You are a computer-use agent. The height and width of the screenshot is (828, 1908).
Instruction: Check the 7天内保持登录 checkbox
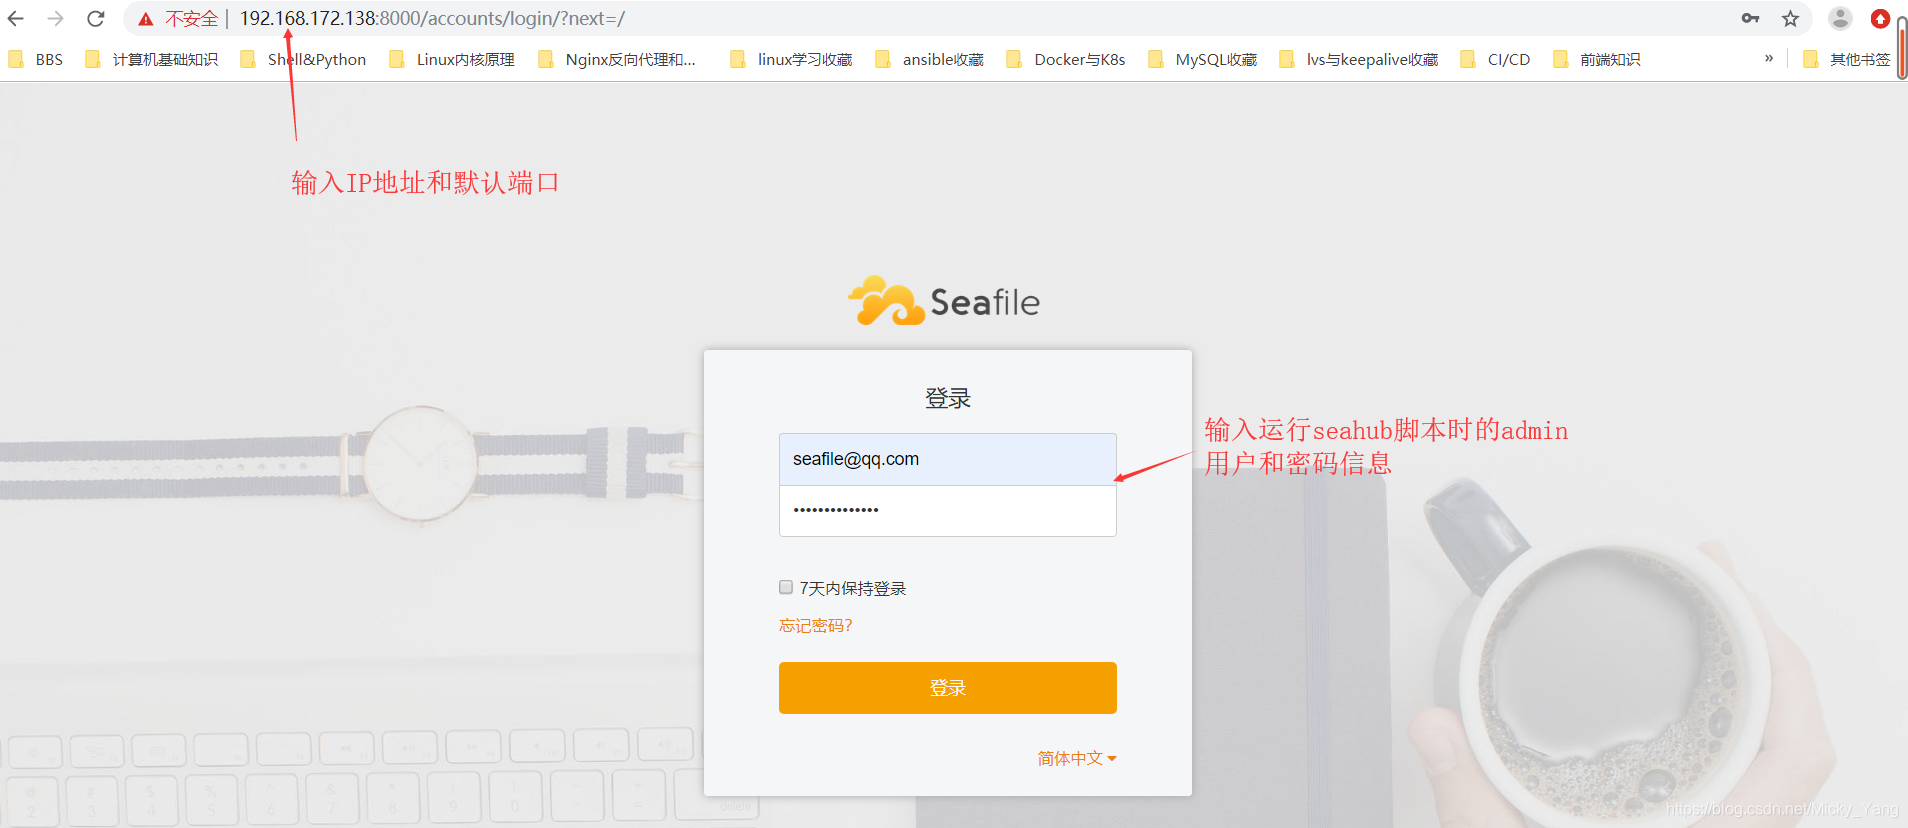[786, 587]
